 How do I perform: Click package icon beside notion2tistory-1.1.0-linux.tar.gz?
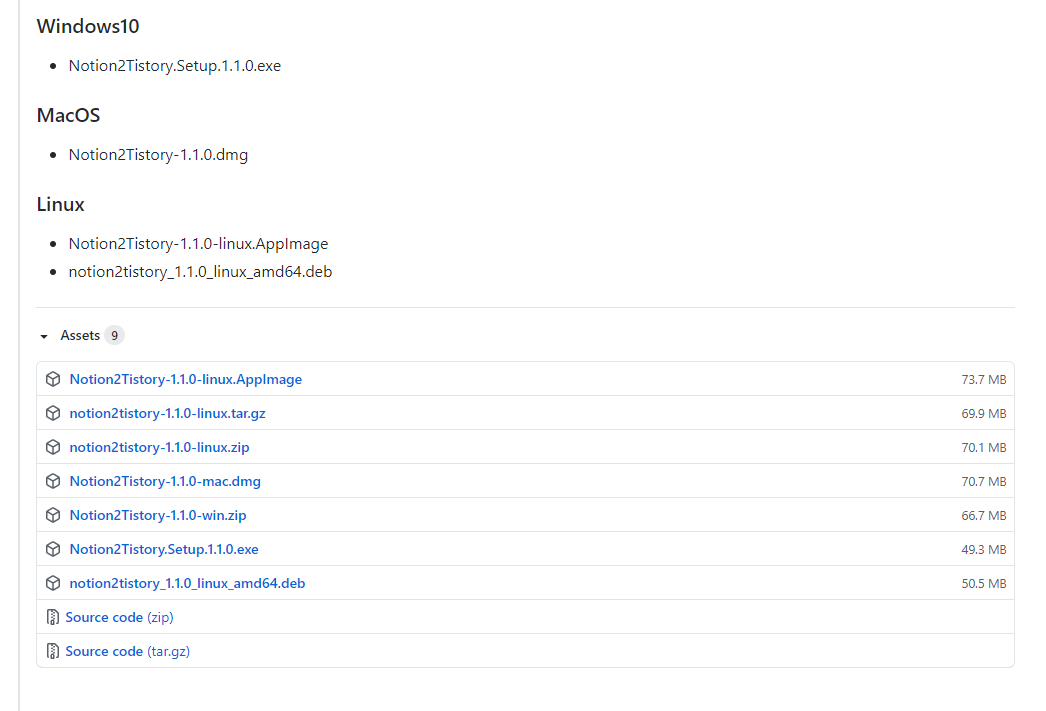(53, 414)
